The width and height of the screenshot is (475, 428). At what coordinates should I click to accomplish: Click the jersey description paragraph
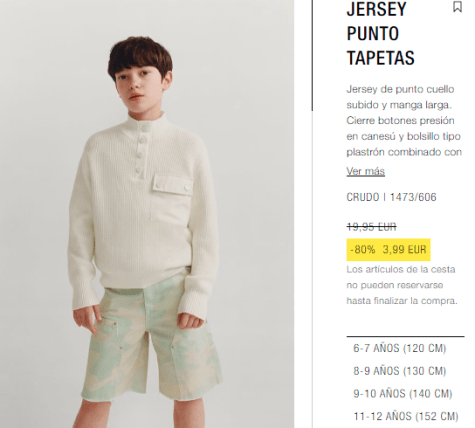[404, 121]
